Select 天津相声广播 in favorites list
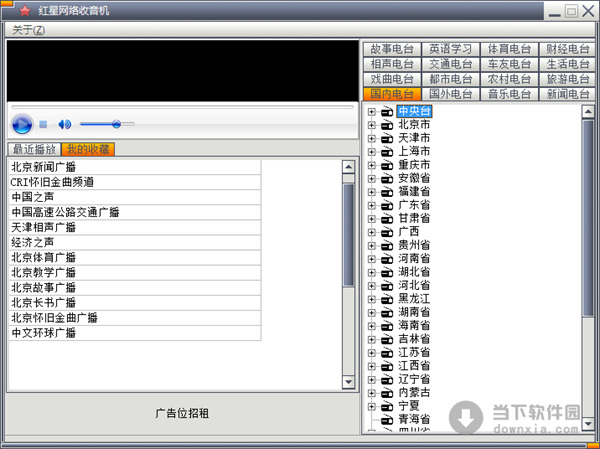600x449 pixels. pyautogui.click(x=135, y=227)
